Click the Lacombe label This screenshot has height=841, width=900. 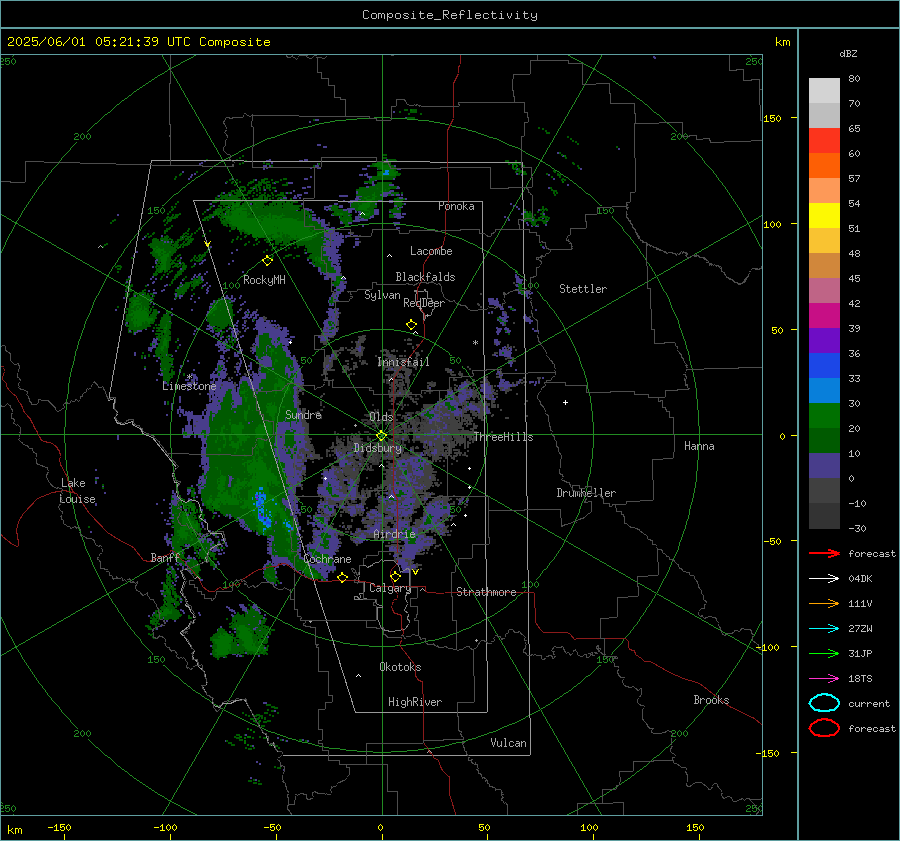pos(431,251)
